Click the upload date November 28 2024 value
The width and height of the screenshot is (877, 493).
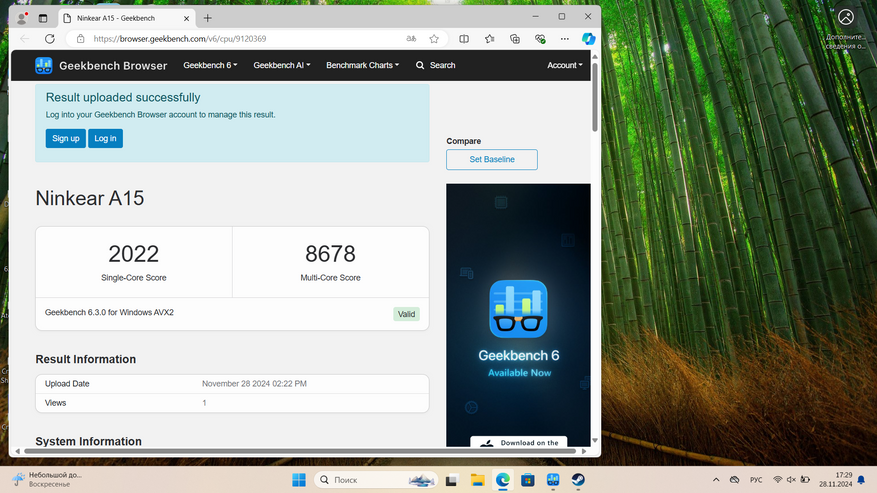click(254, 384)
